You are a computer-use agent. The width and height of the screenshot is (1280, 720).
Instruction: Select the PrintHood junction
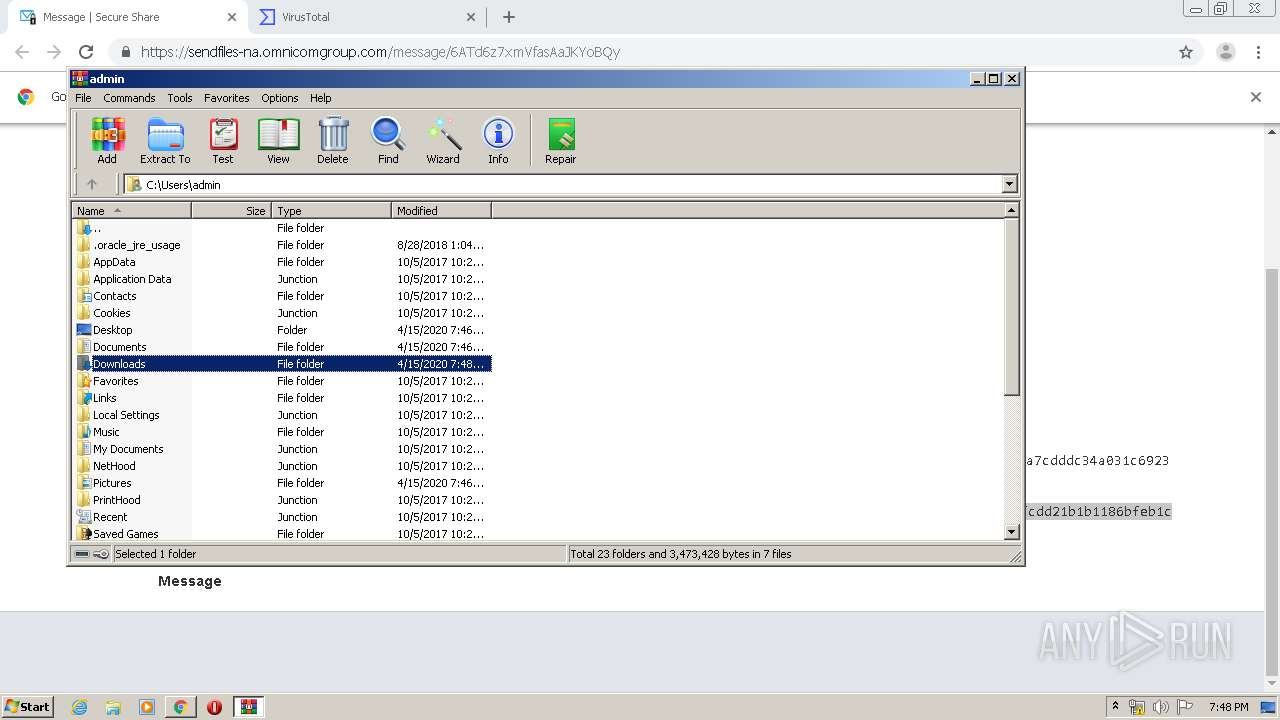click(x=281, y=500)
